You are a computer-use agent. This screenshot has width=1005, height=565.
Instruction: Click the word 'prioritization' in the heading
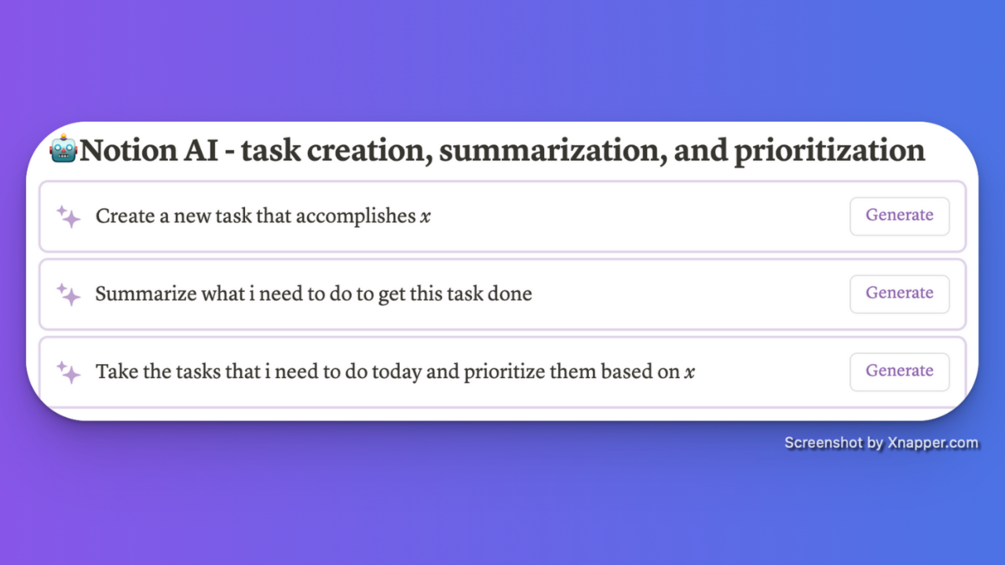[x=829, y=151]
